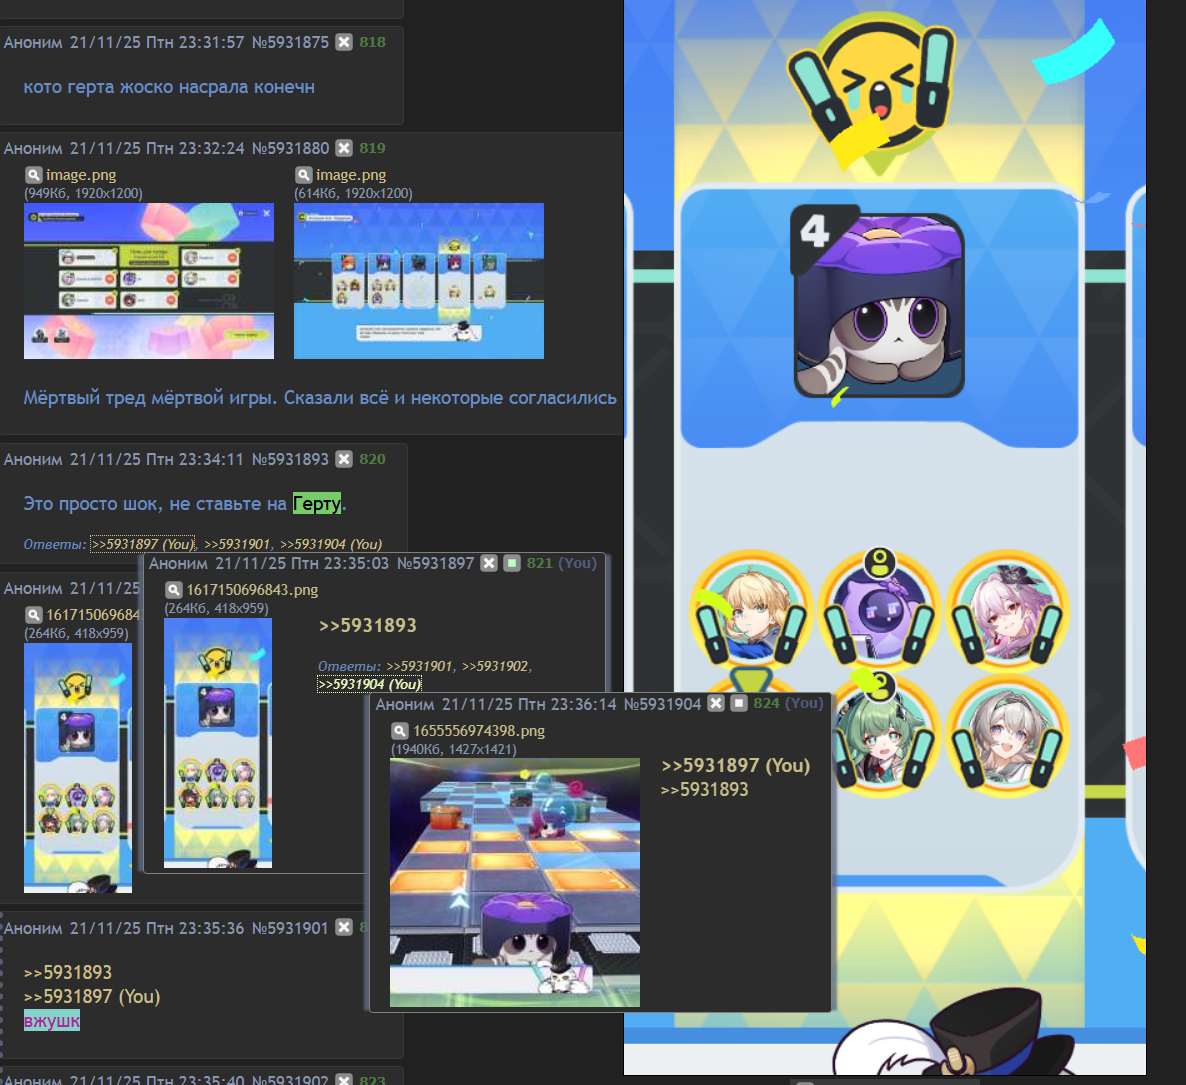
Task: Click square icon beside popup post №5931897
Action: pyautogui.click(x=511, y=564)
